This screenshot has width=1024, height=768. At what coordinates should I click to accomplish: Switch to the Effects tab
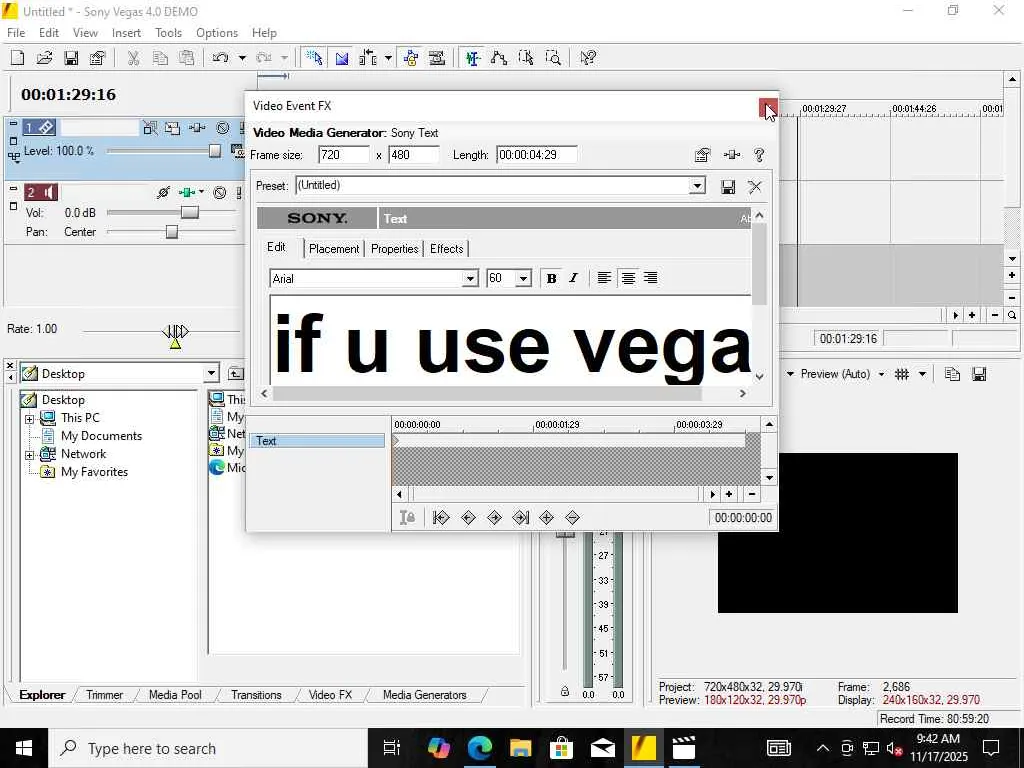coord(447,249)
